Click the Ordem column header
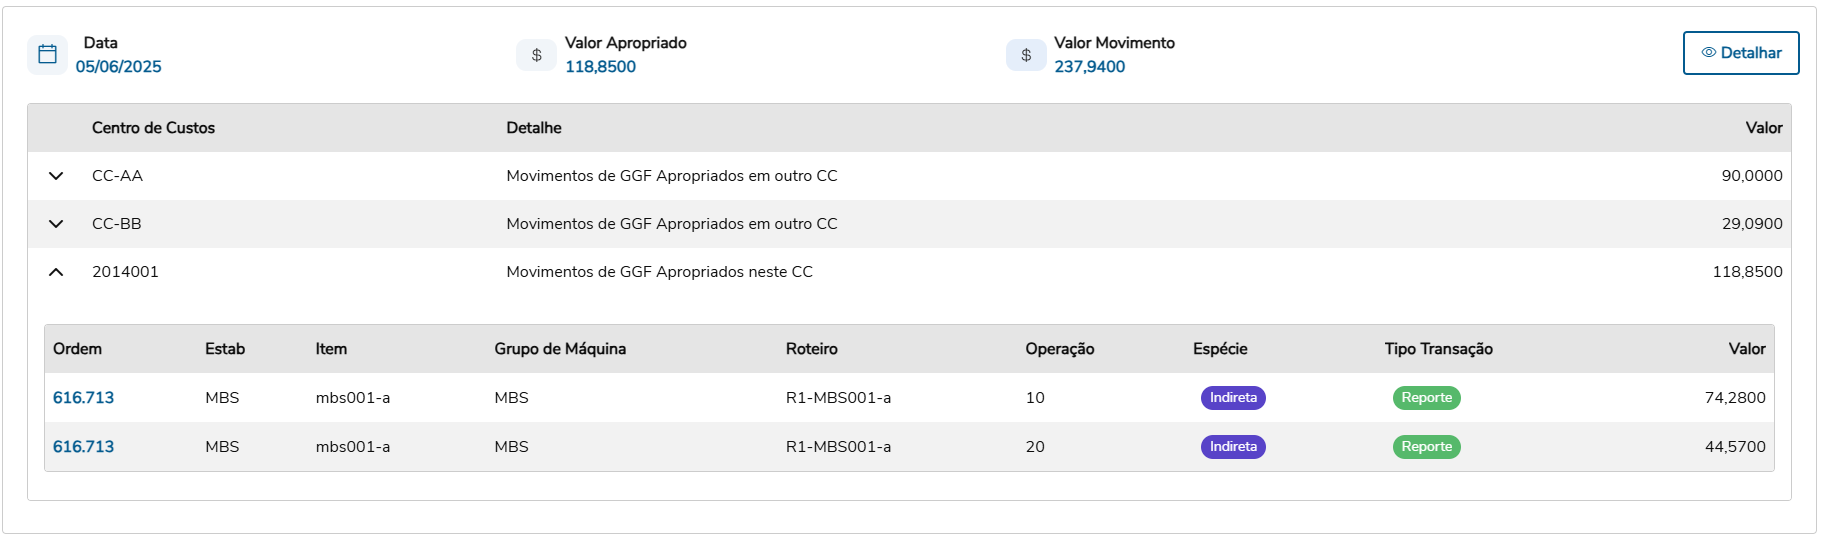Image resolution: width=1821 pixels, height=537 pixels. tap(77, 349)
